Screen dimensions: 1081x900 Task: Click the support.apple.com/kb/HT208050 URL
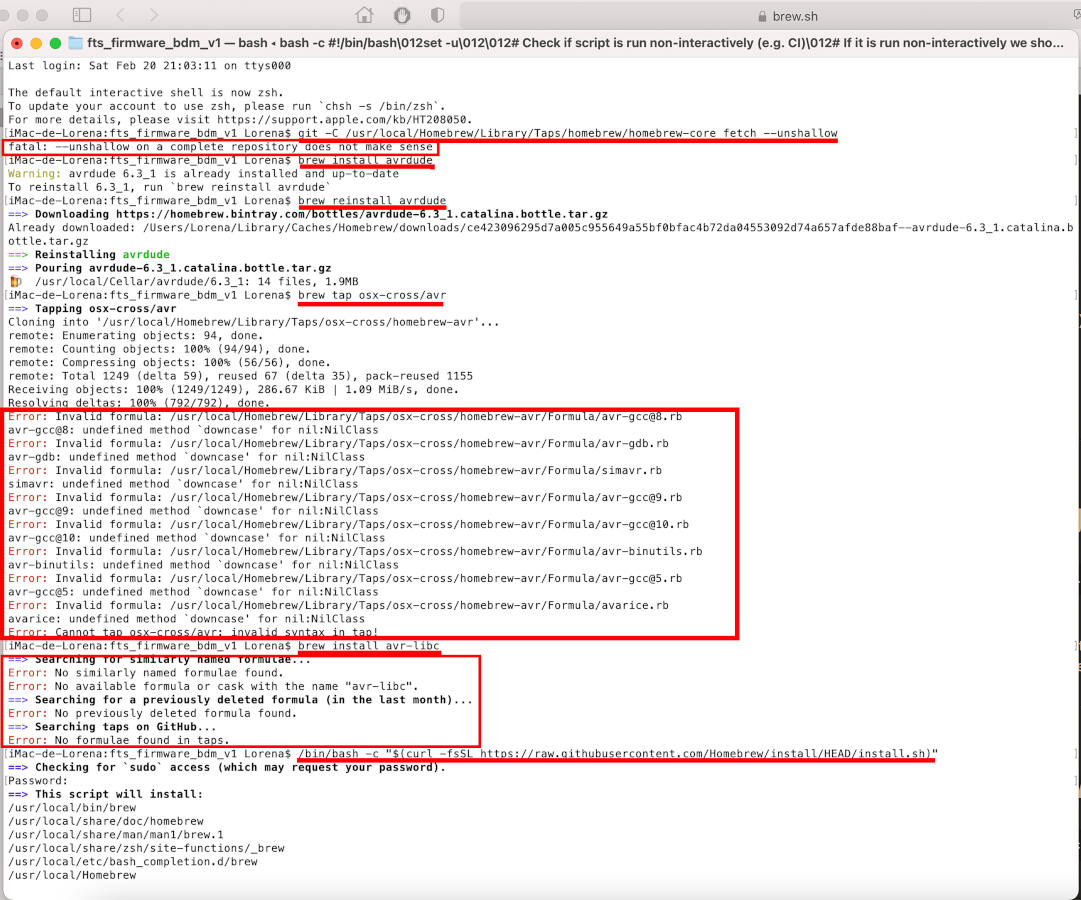coord(345,119)
